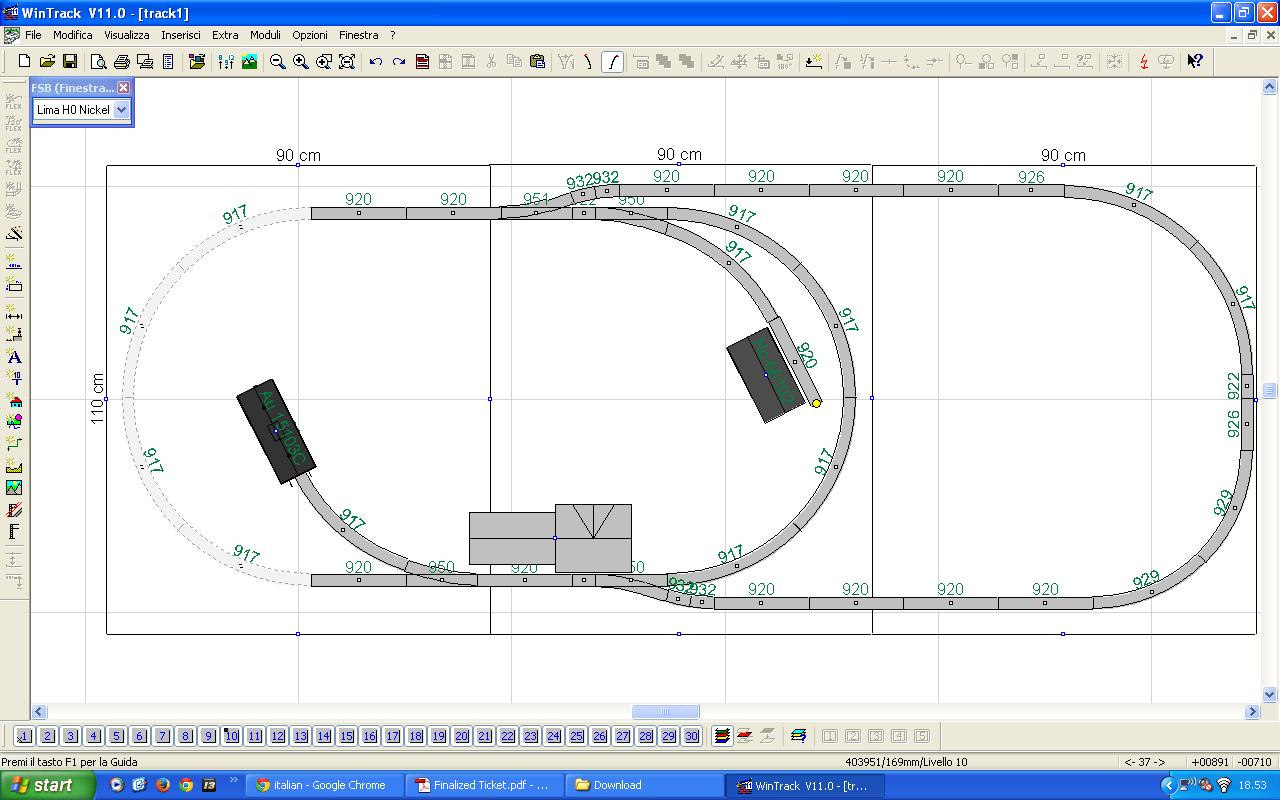This screenshot has width=1280, height=800.
Task: Click vertical scrollbar down arrow
Action: coord(1270,694)
